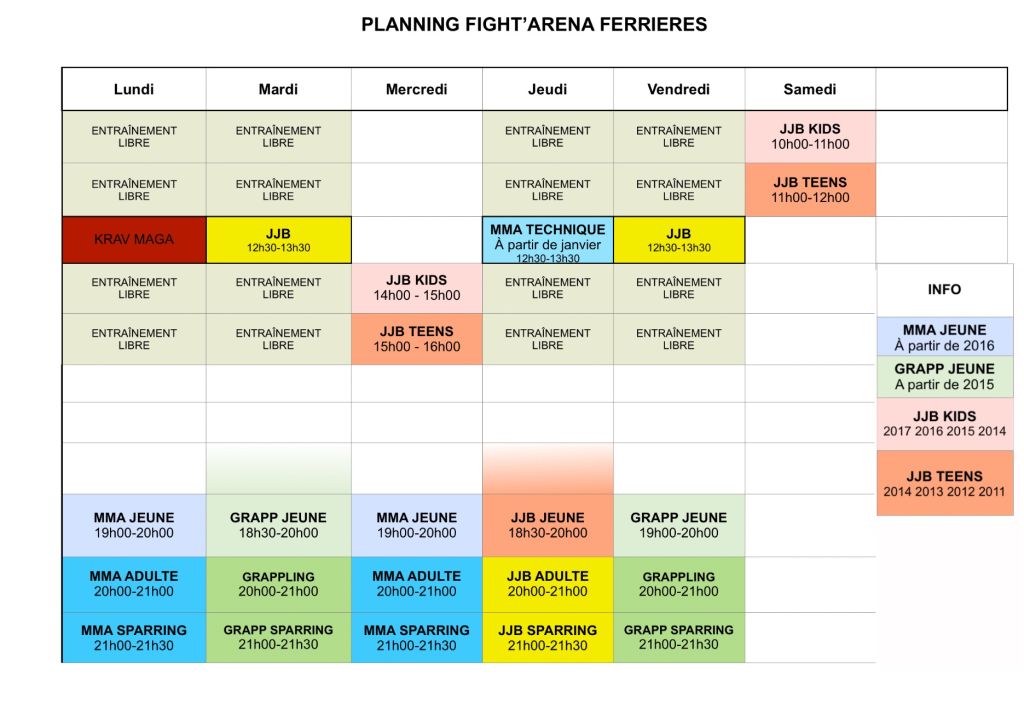The width and height of the screenshot is (1024, 704).
Task: Click the PLANNING FIGHT'ARENA FERRIERES title
Action: (x=534, y=25)
